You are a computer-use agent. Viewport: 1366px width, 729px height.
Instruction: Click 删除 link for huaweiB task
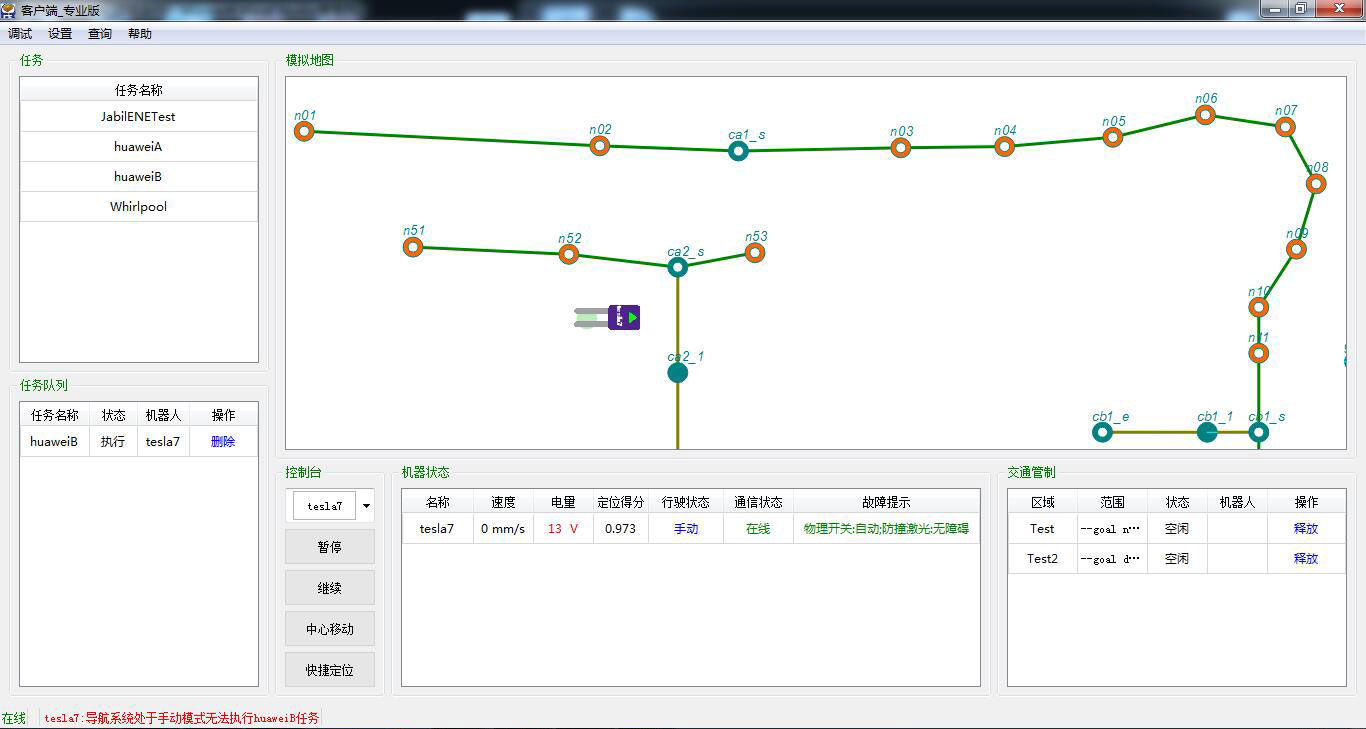[x=223, y=441]
